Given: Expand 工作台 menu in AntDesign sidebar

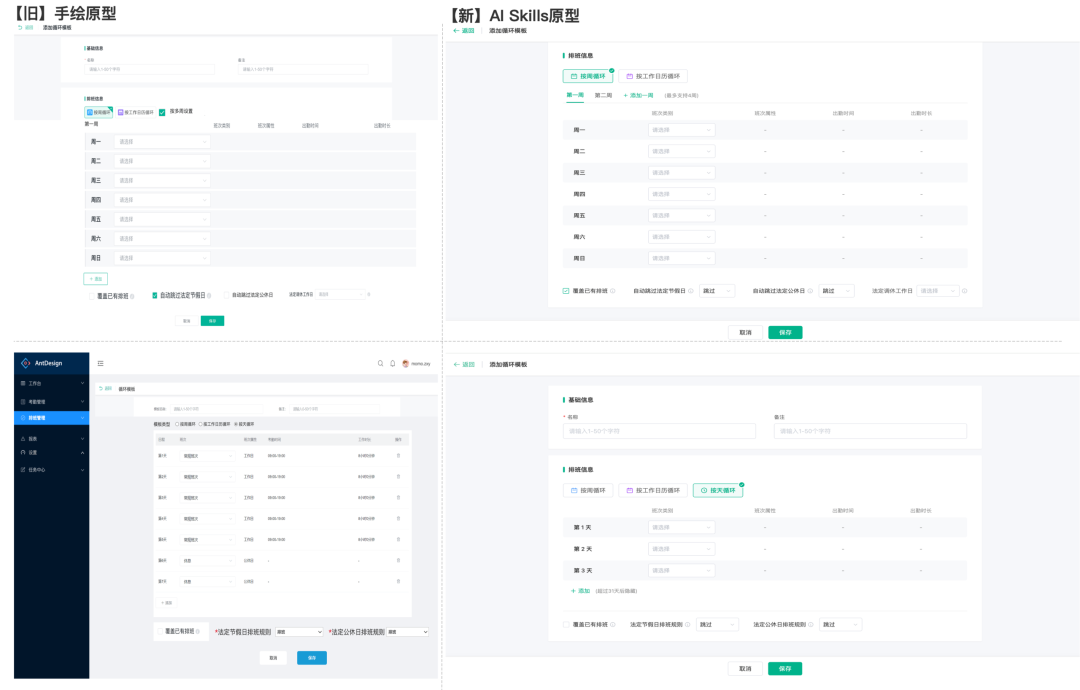Looking at the screenshot, I should point(51,383).
